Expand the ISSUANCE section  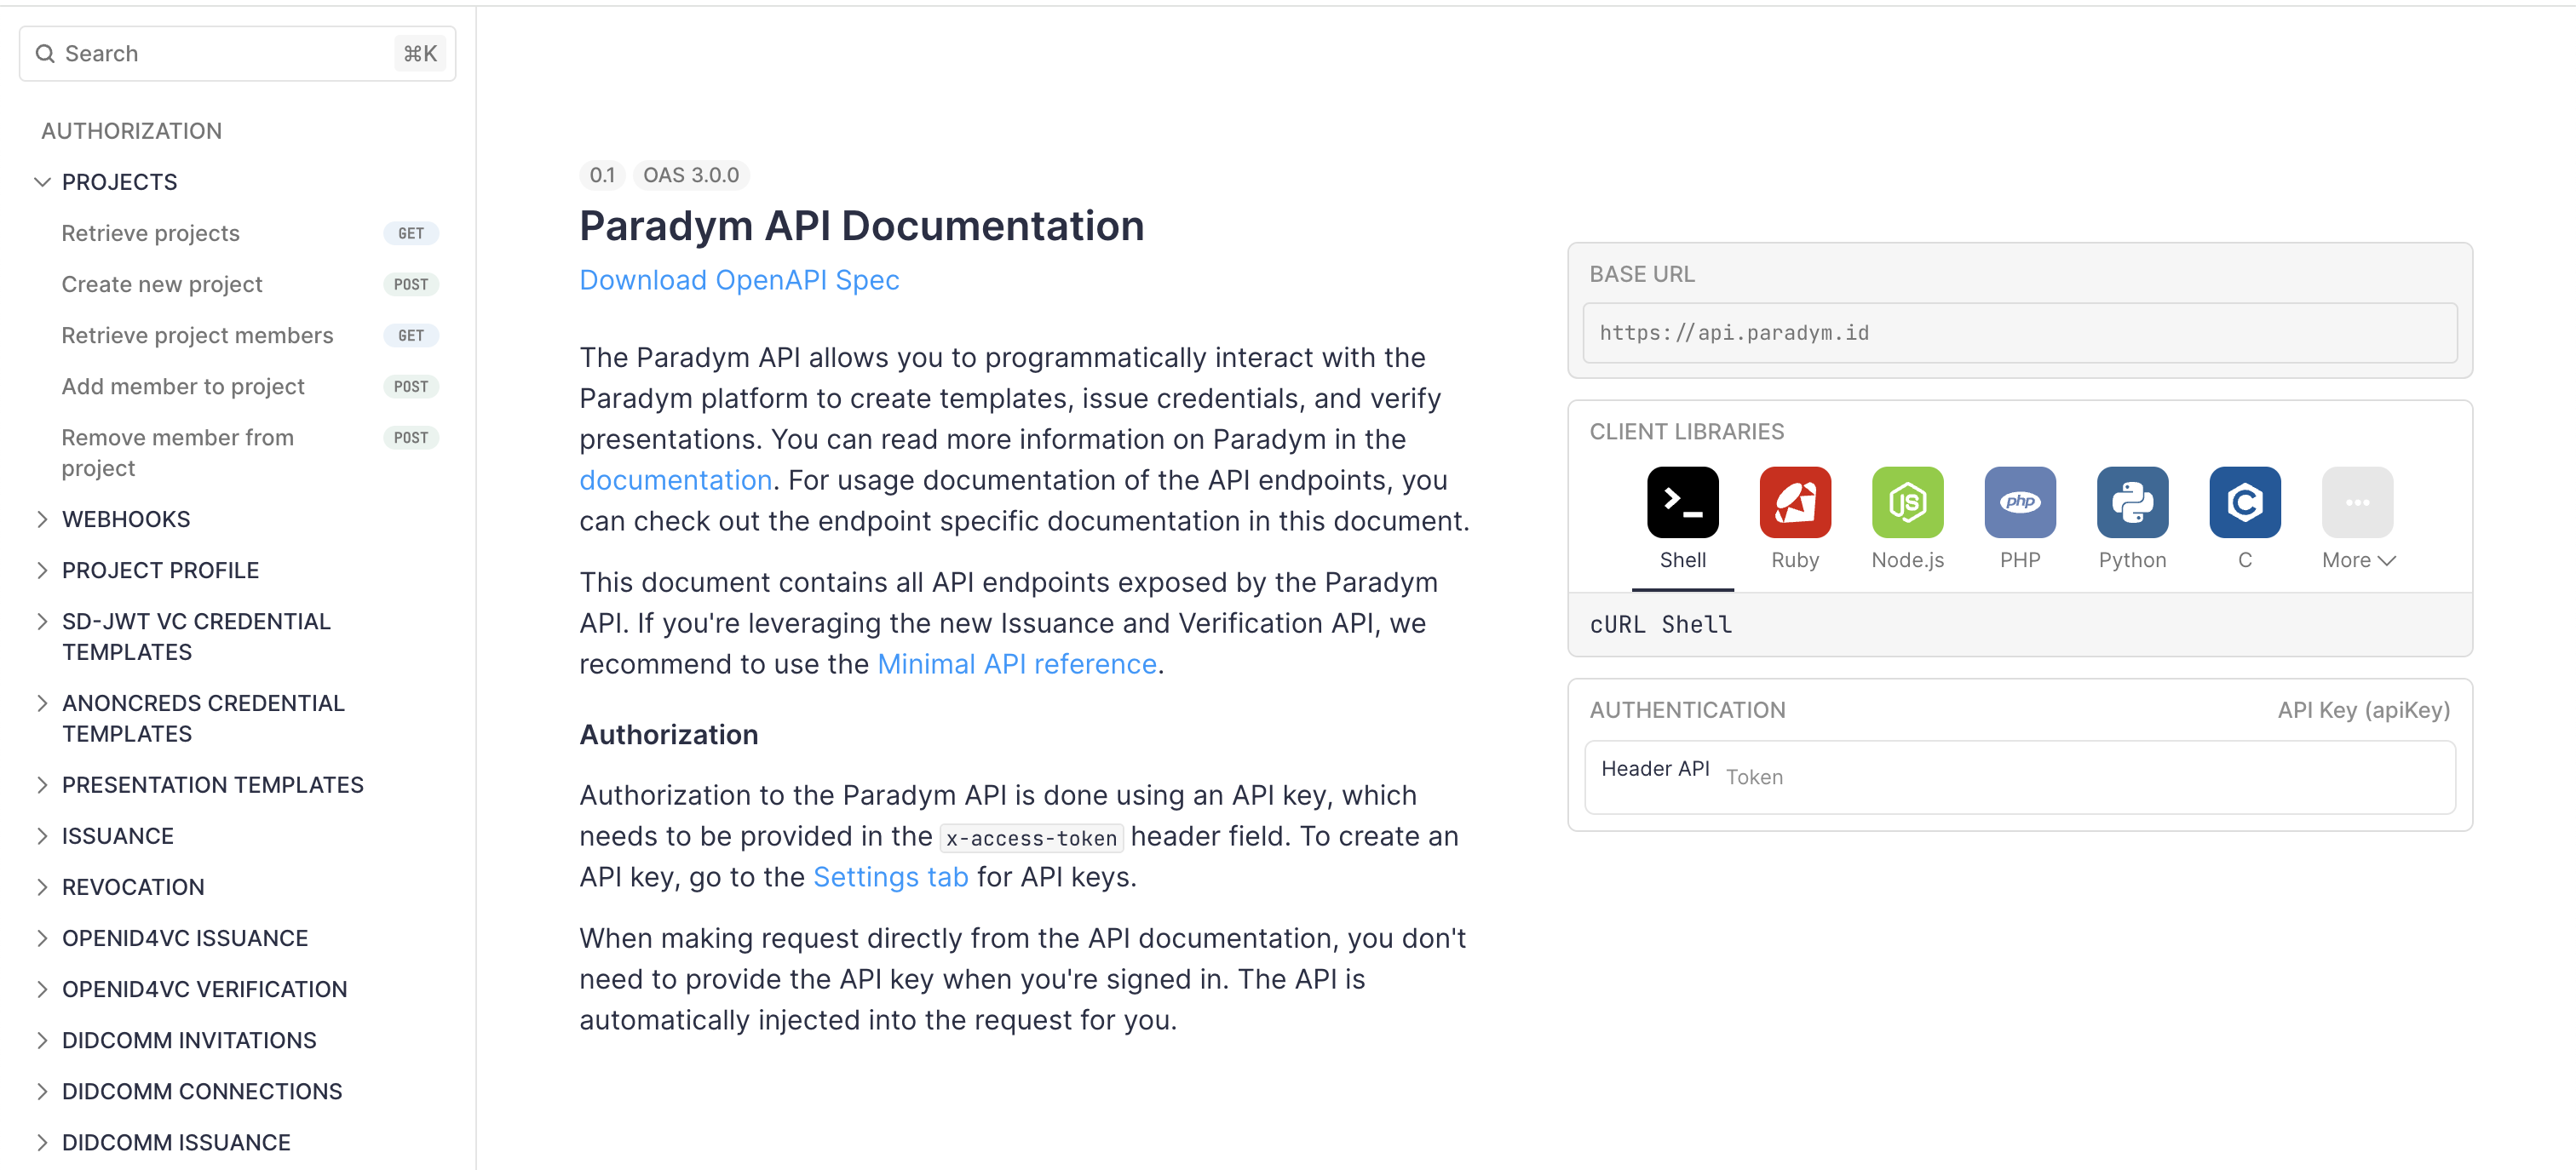click(42, 836)
